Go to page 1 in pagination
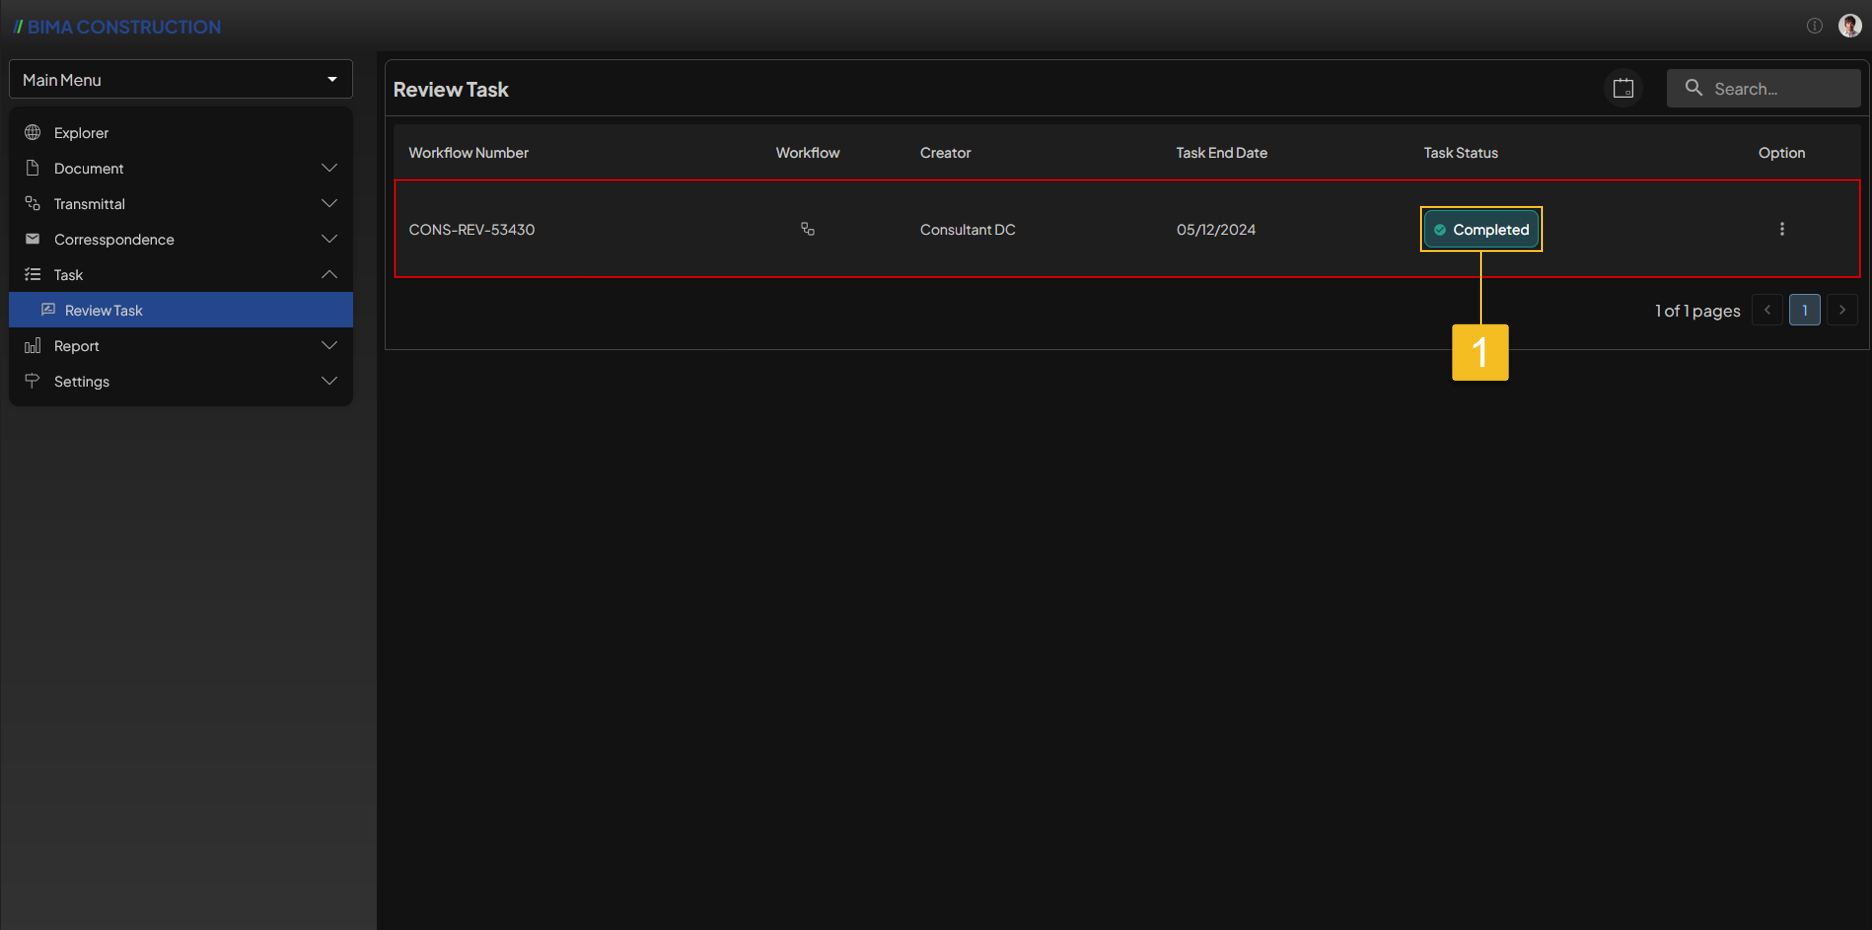The height and width of the screenshot is (930, 1872). coord(1804,310)
